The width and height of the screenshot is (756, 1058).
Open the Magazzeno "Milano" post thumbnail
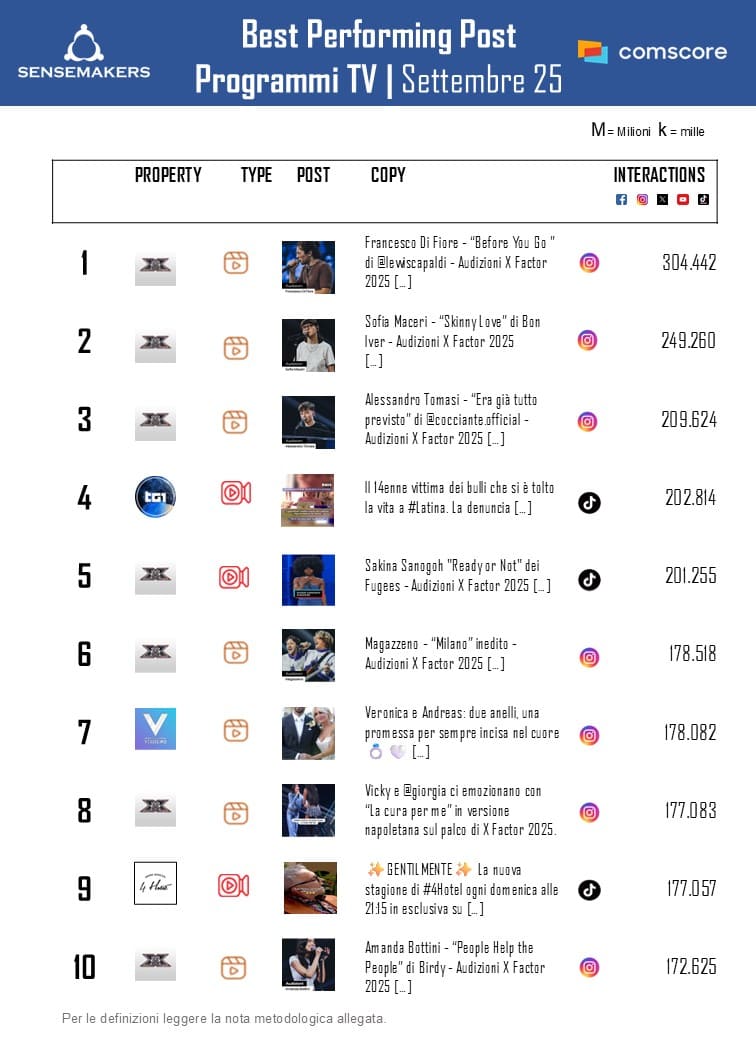click(308, 655)
